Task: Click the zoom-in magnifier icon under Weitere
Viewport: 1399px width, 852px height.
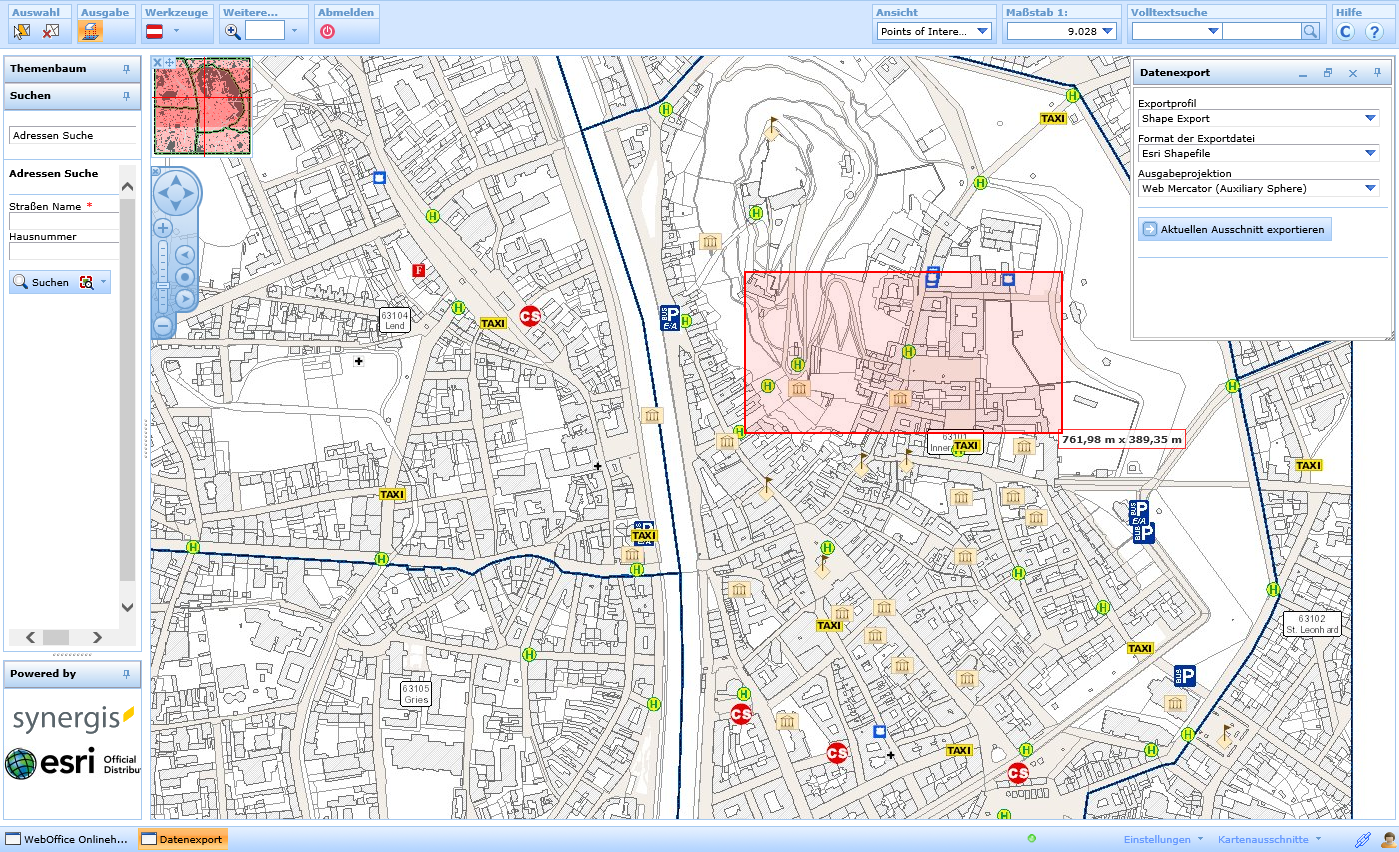Action: (x=233, y=31)
